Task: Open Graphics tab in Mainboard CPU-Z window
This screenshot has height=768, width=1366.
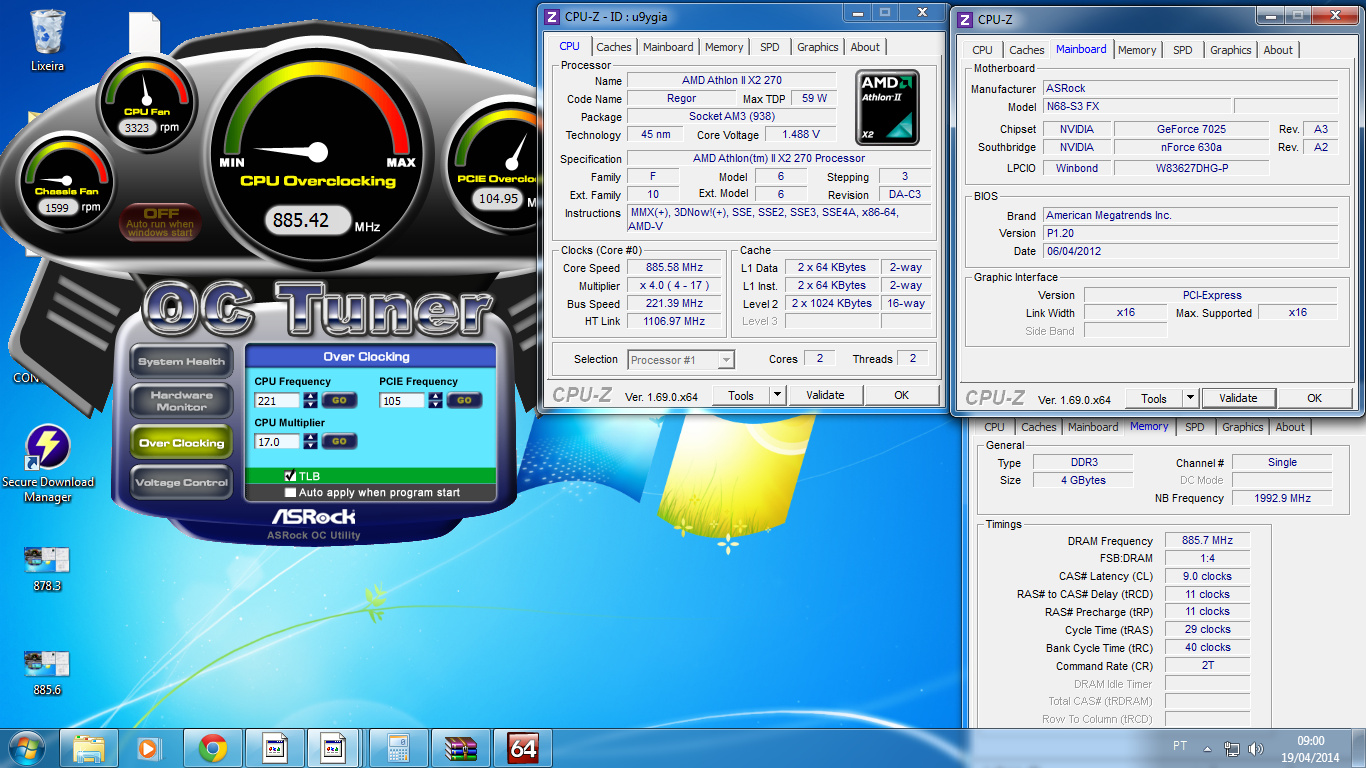Action: click(1230, 50)
